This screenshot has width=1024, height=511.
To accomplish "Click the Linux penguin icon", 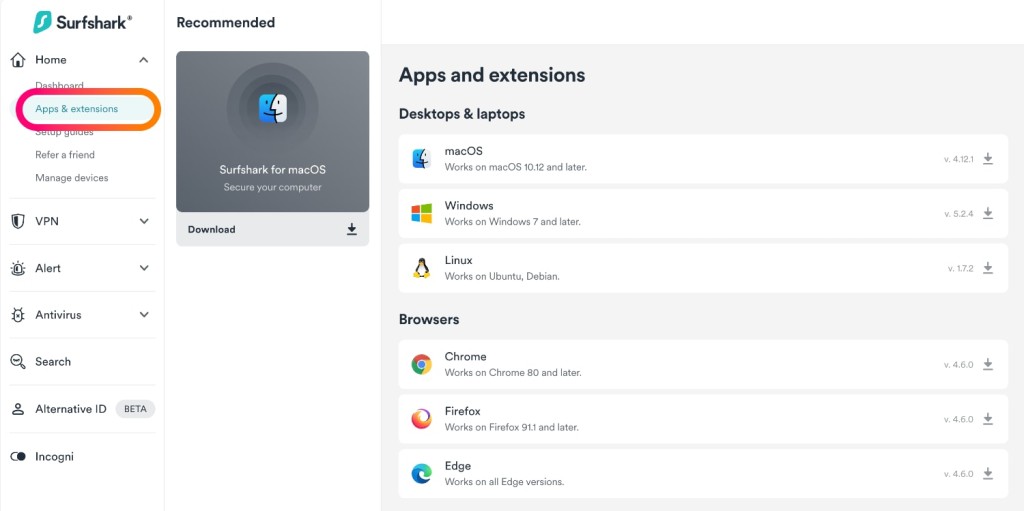I will pos(421,268).
